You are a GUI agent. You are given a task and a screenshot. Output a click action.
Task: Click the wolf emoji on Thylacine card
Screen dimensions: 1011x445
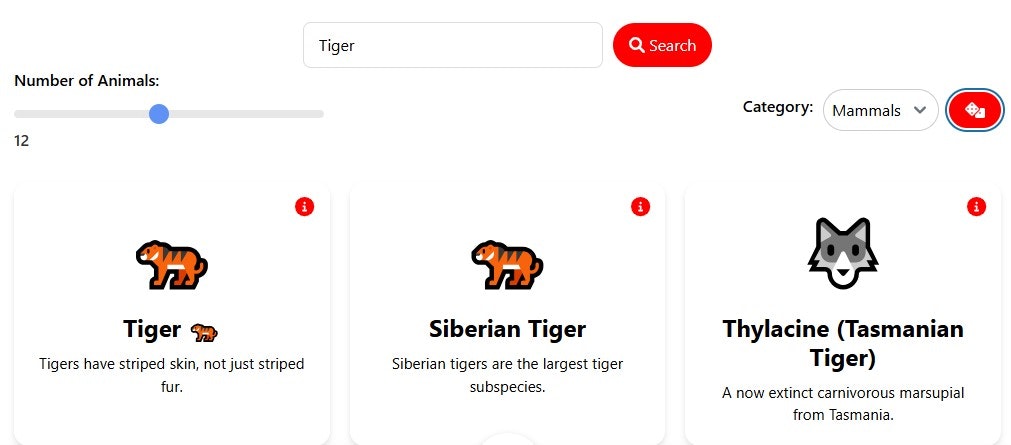(843, 253)
